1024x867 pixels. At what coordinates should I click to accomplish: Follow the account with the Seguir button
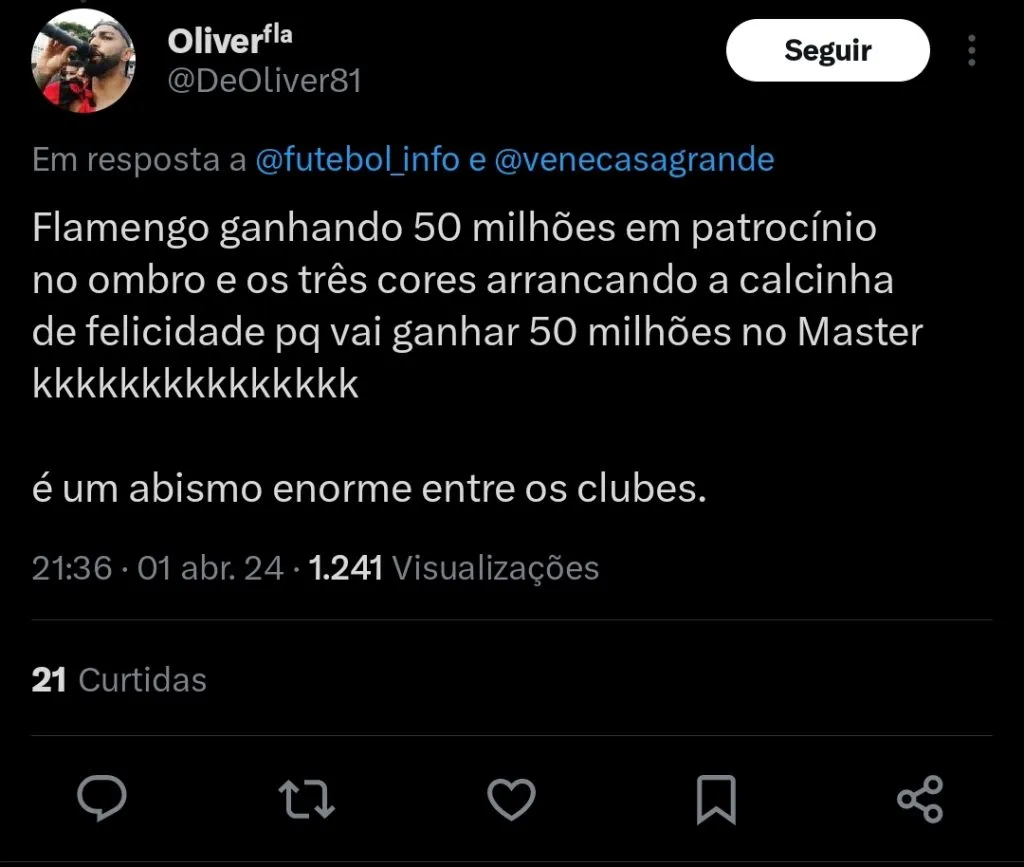(827, 50)
